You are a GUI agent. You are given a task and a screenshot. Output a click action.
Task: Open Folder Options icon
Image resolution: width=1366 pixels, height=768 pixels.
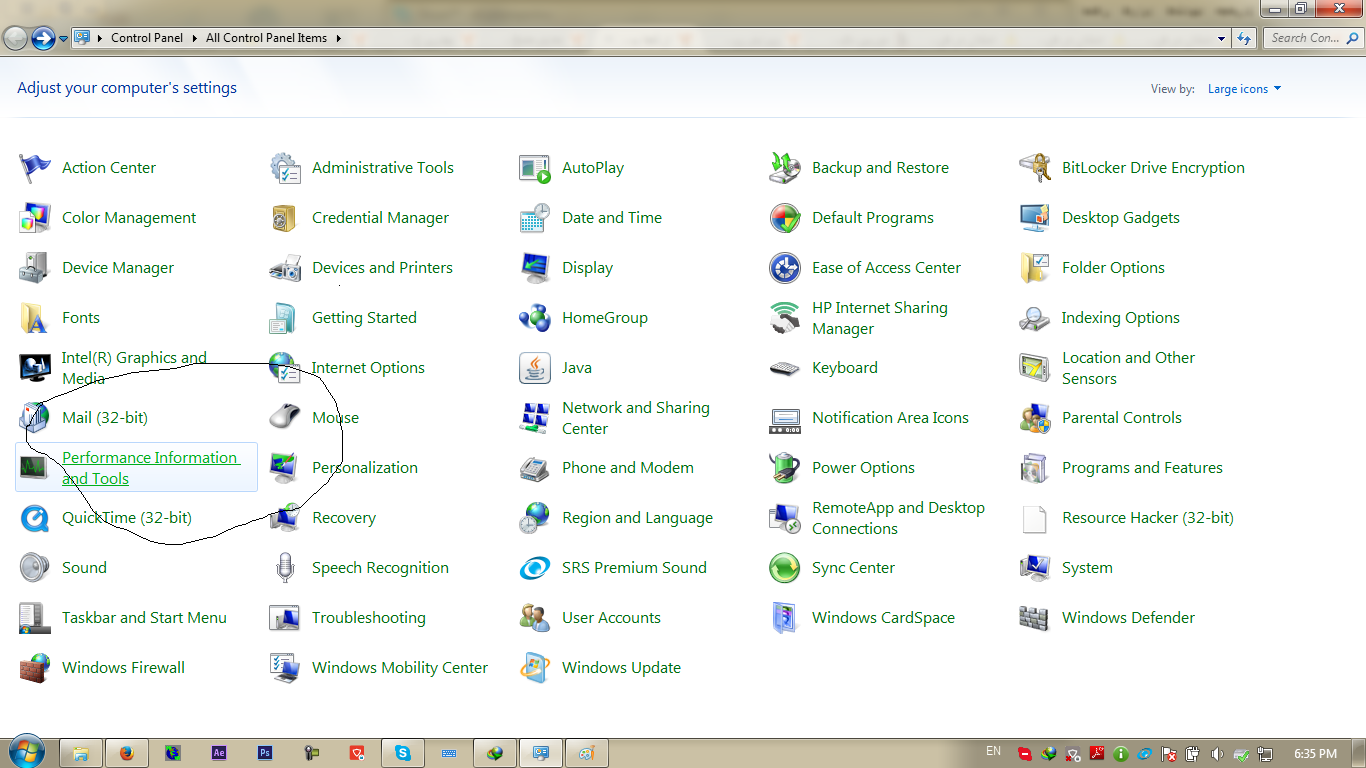tap(1035, 268)
